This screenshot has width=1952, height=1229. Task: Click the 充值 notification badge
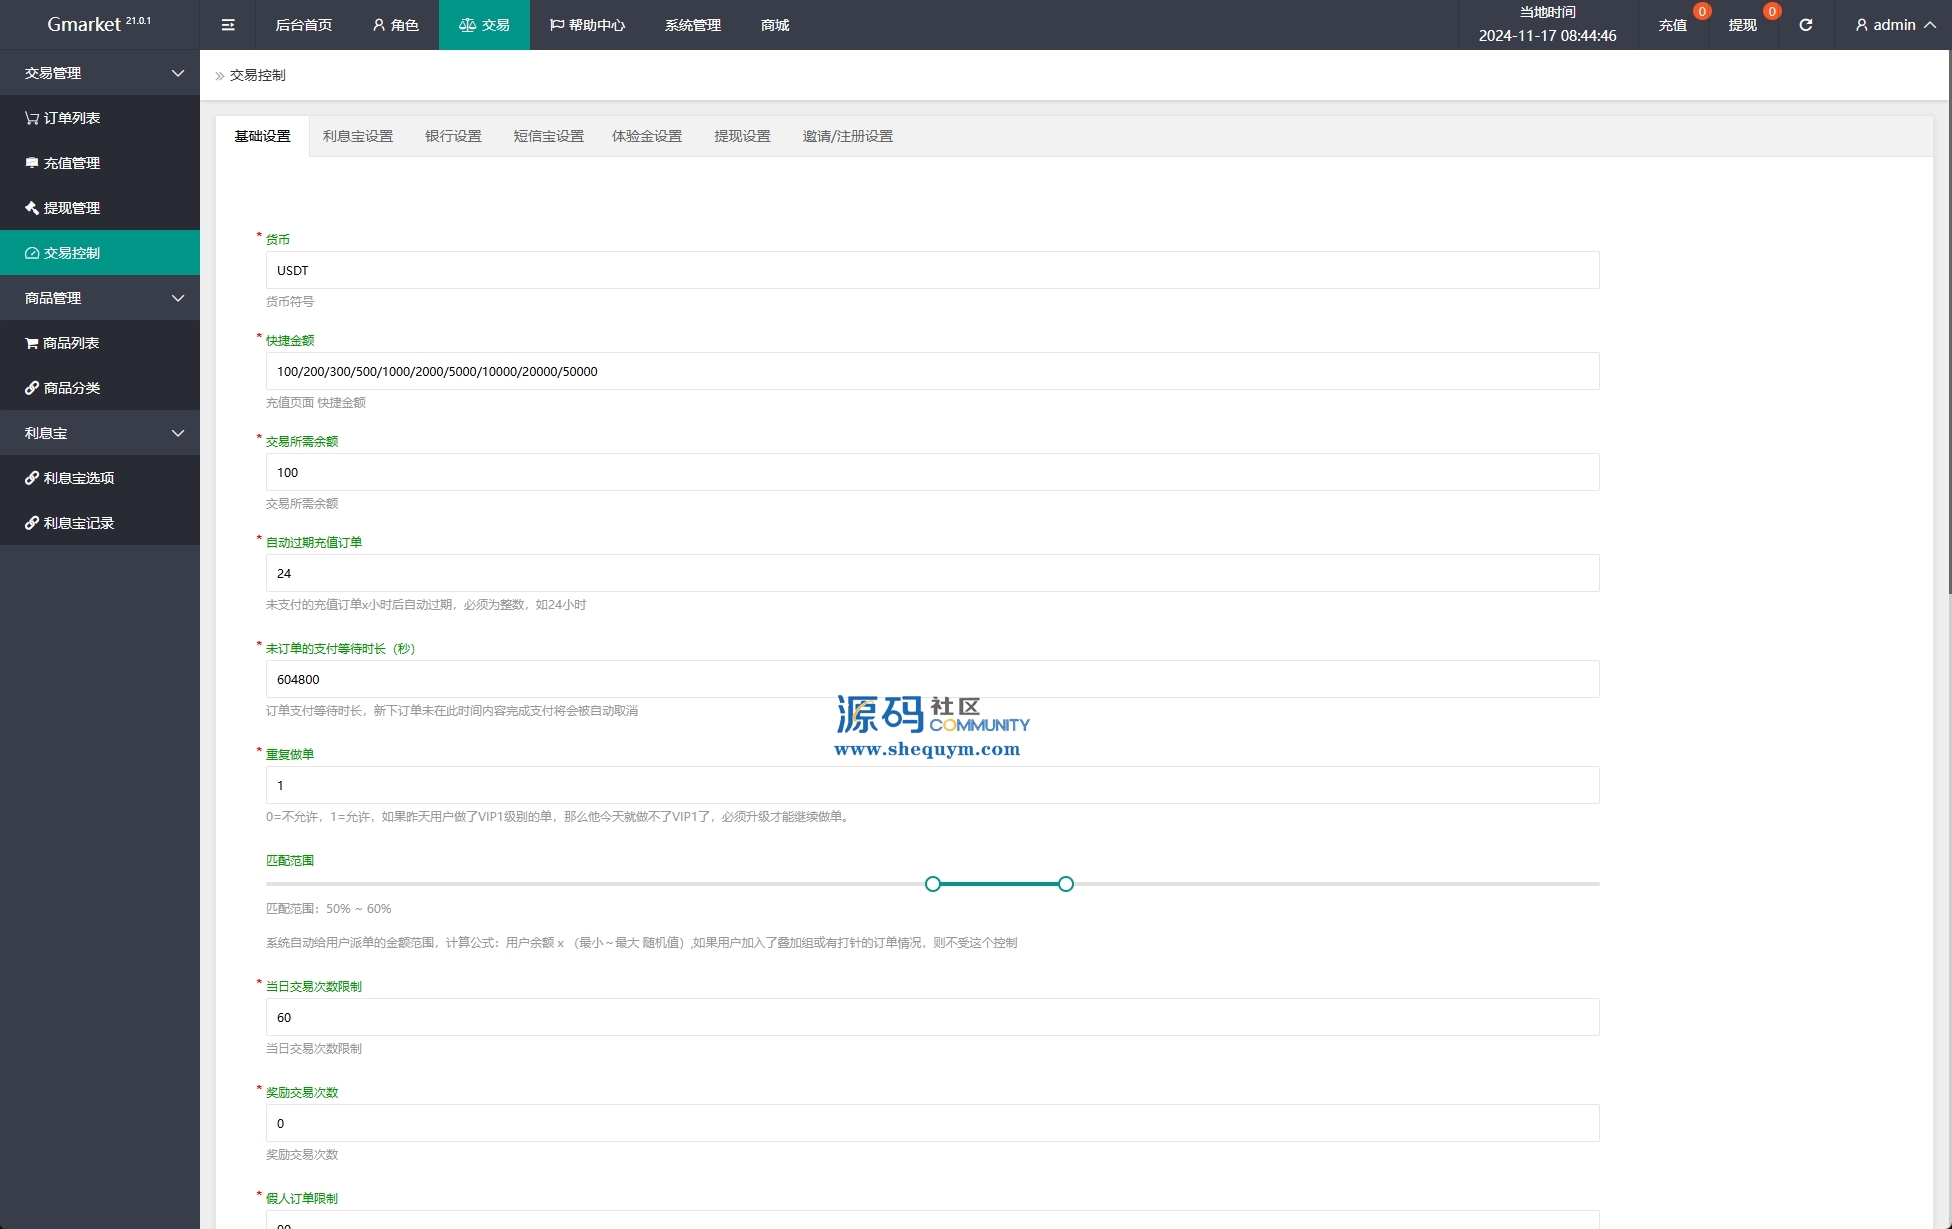point(1701,12)
